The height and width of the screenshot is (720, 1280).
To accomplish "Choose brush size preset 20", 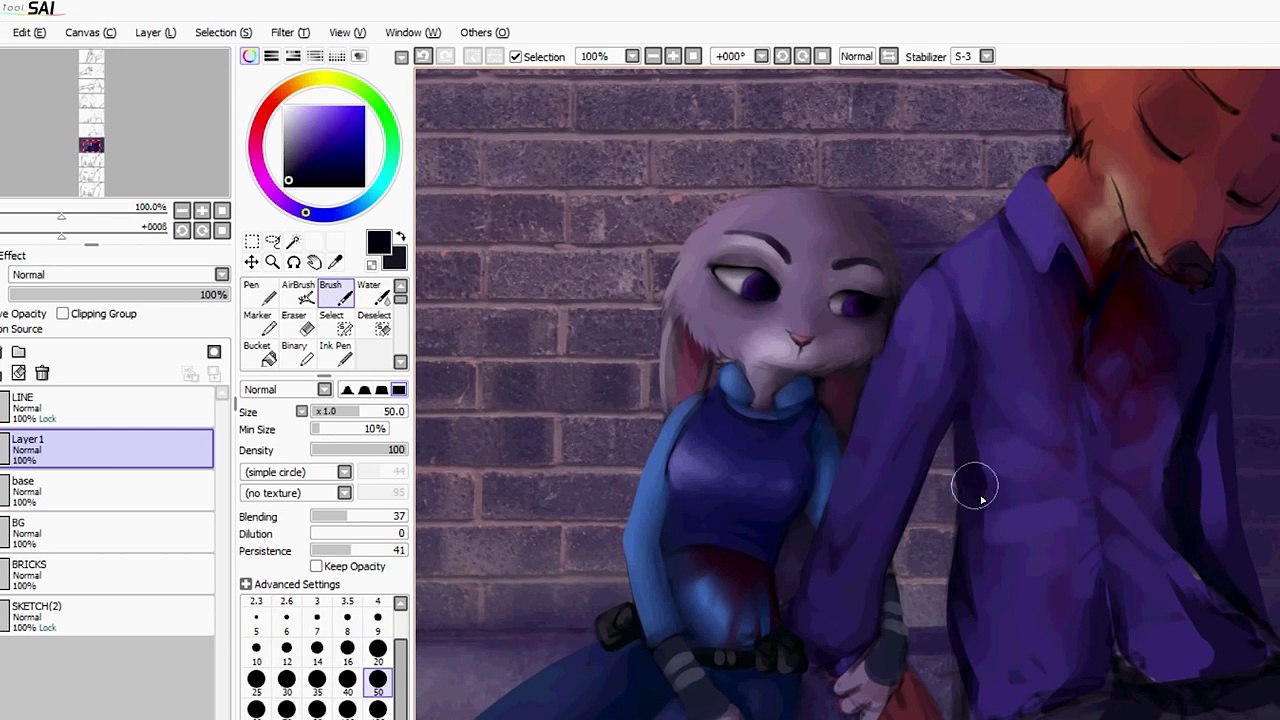I will [378, 651].
